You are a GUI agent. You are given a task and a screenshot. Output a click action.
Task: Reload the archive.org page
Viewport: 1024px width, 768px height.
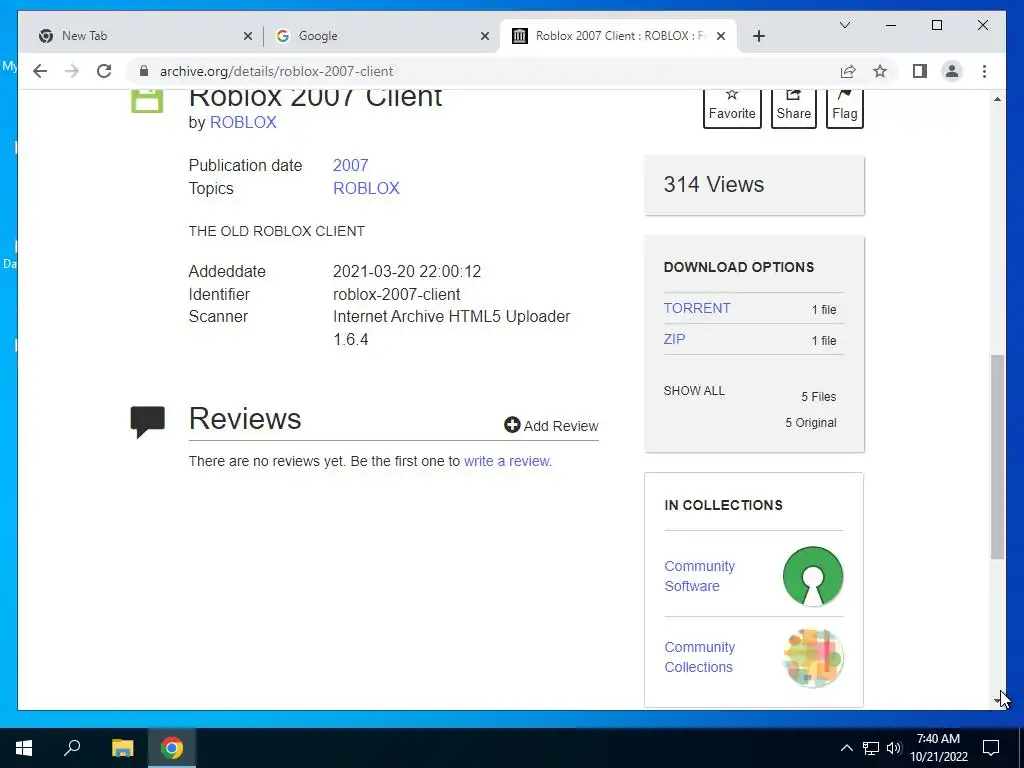pyautogui.click(x=104, y=71)
